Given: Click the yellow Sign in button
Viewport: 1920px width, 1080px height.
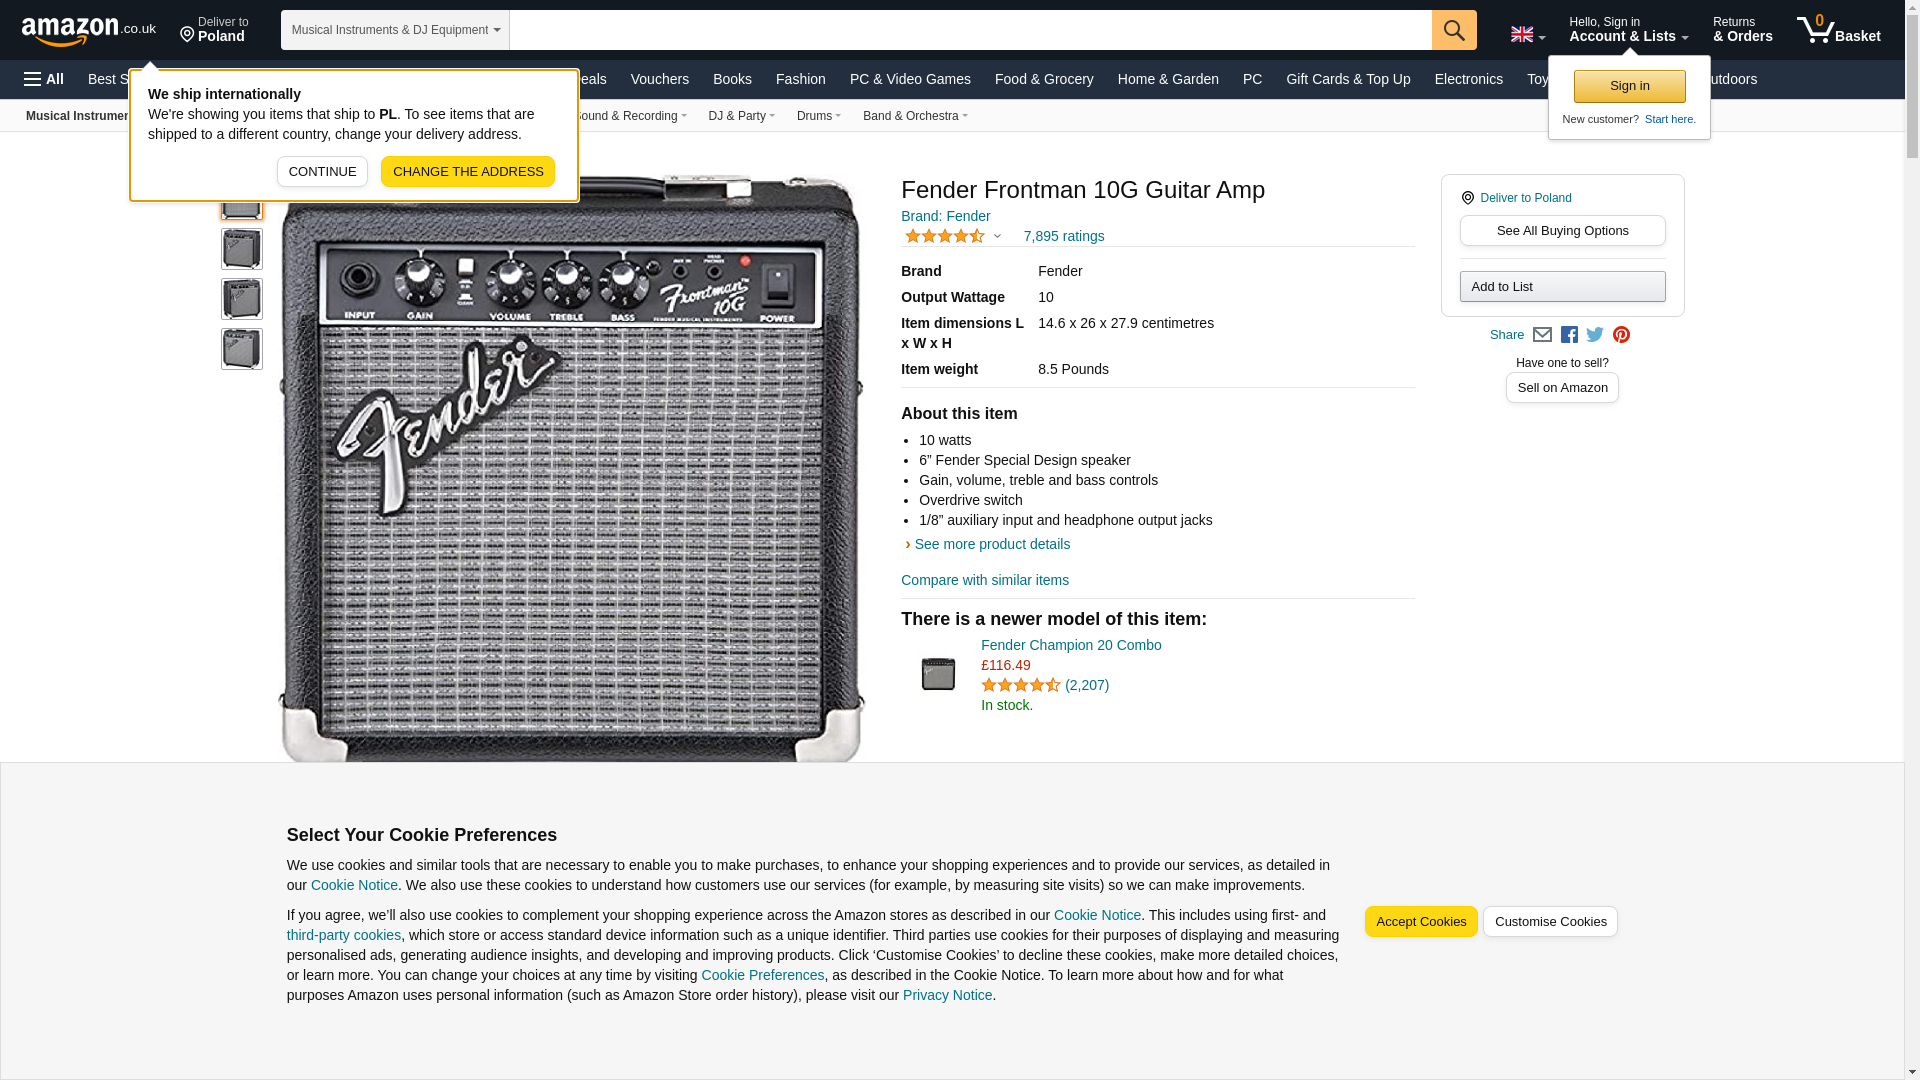Looking at the screenshot, I should point(1629,87).
